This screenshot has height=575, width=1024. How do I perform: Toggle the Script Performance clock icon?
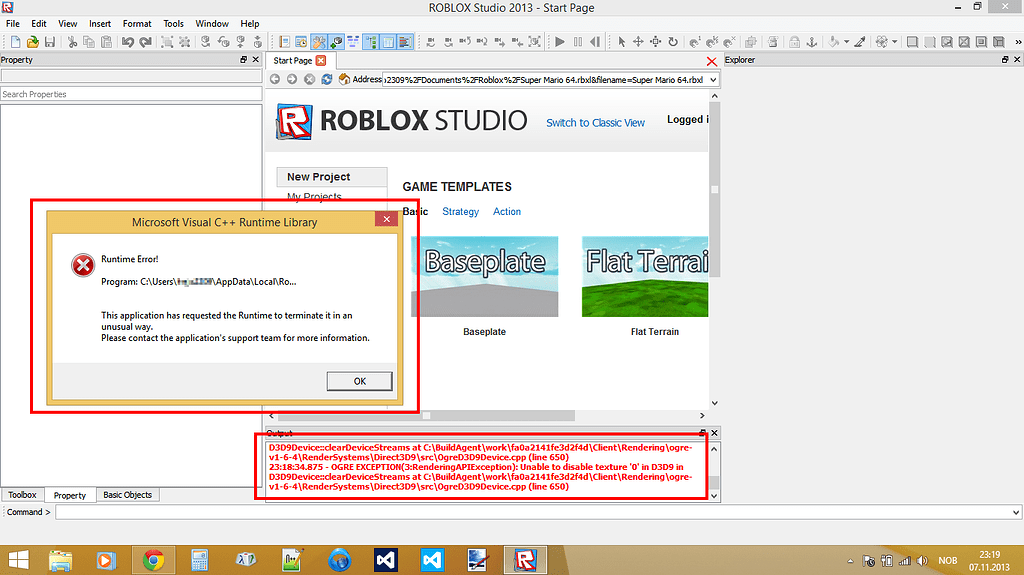click(x=301, y=42)
